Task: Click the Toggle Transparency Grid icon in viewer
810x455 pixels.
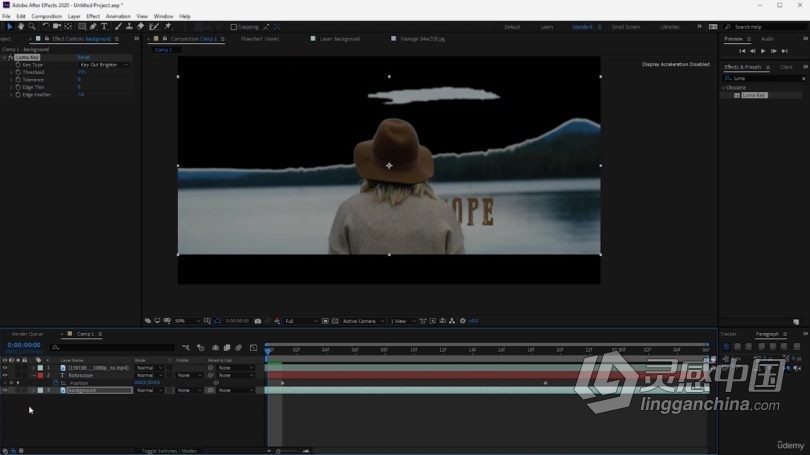Action: tap(335, 321)
